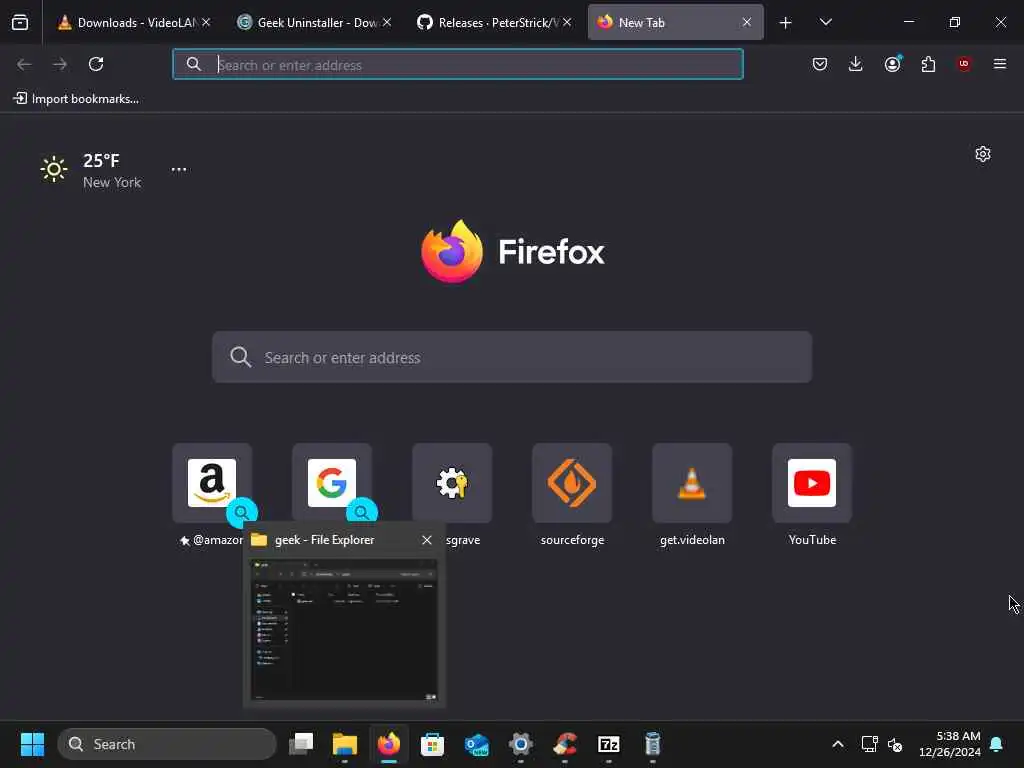Focus the toolbar address bar
The height and width of the screenshot is (768, 1024).
click(458, 64)
